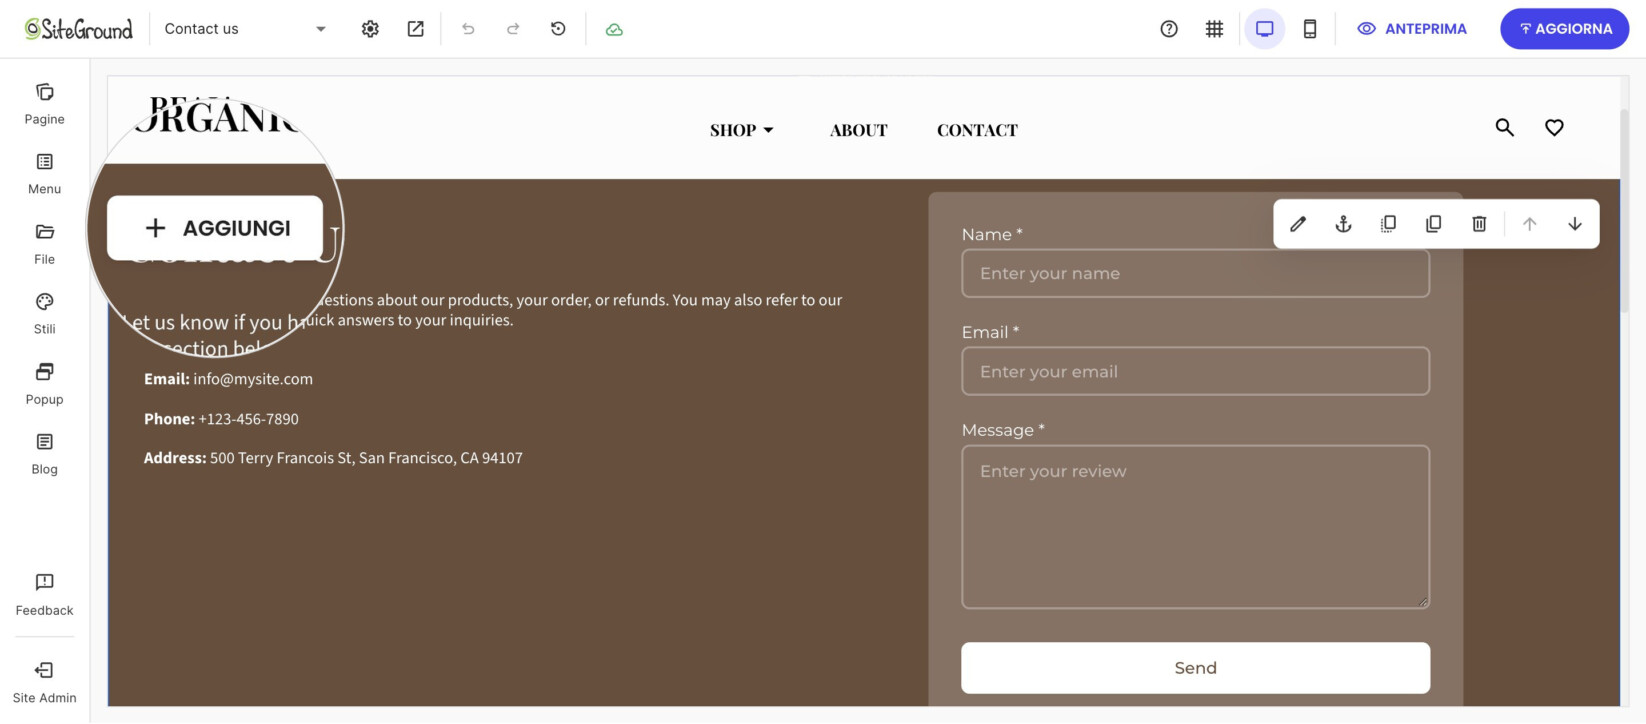Open the Stili palette panel
1646x724 pixels.
tap(44, 314)
